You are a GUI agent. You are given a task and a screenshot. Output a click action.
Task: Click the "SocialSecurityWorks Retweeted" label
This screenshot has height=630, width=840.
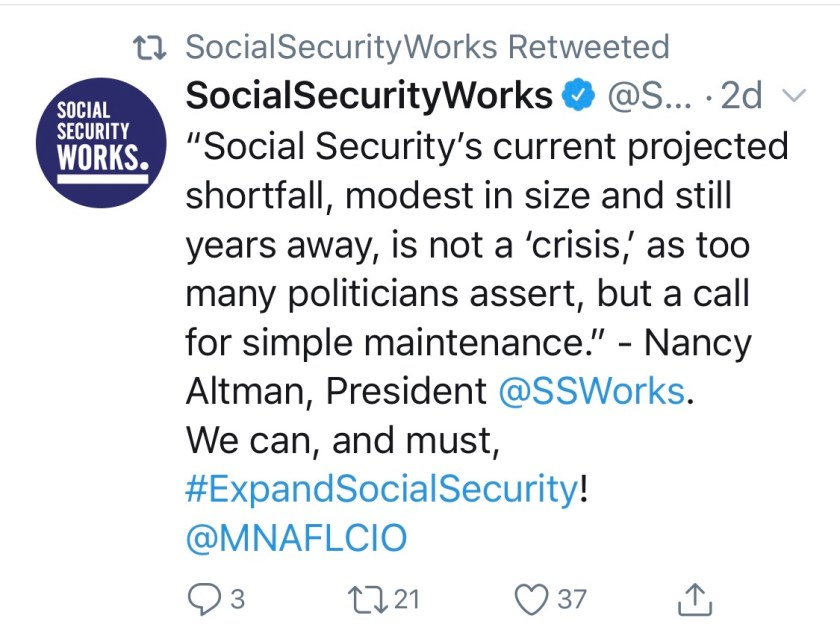[x=428, y=47]
